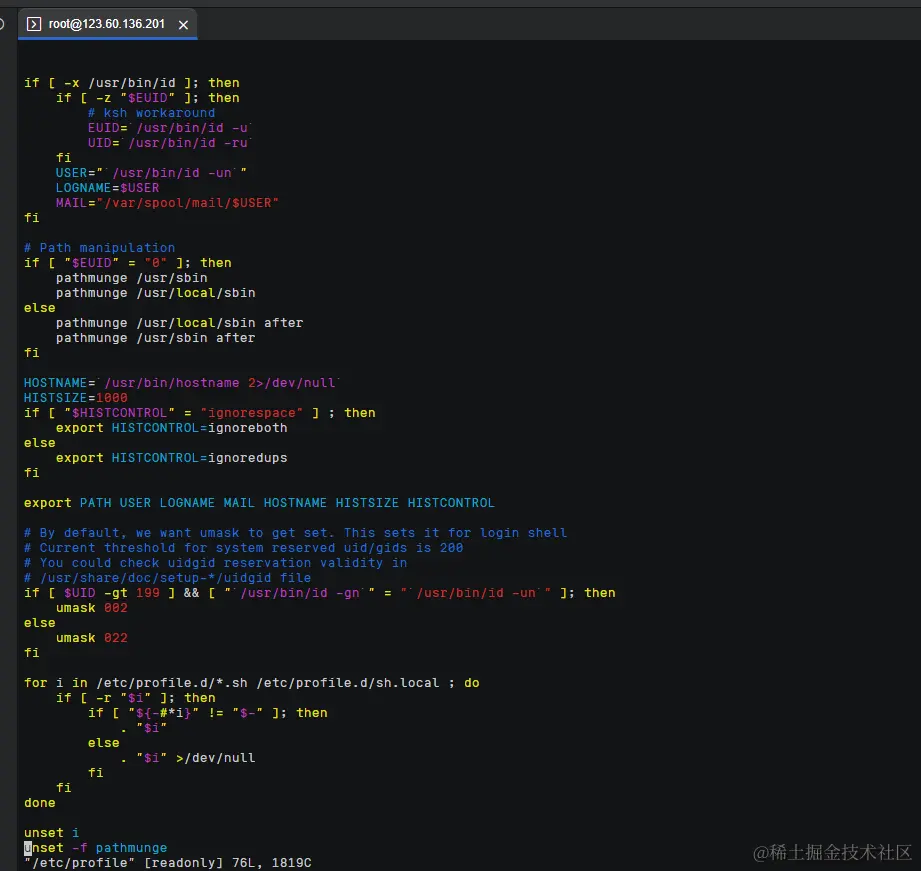Viewport: 921px width, 871px height.
Task: Close the root@123.60.136.201 tab
Action: click(x=183, y=25)
